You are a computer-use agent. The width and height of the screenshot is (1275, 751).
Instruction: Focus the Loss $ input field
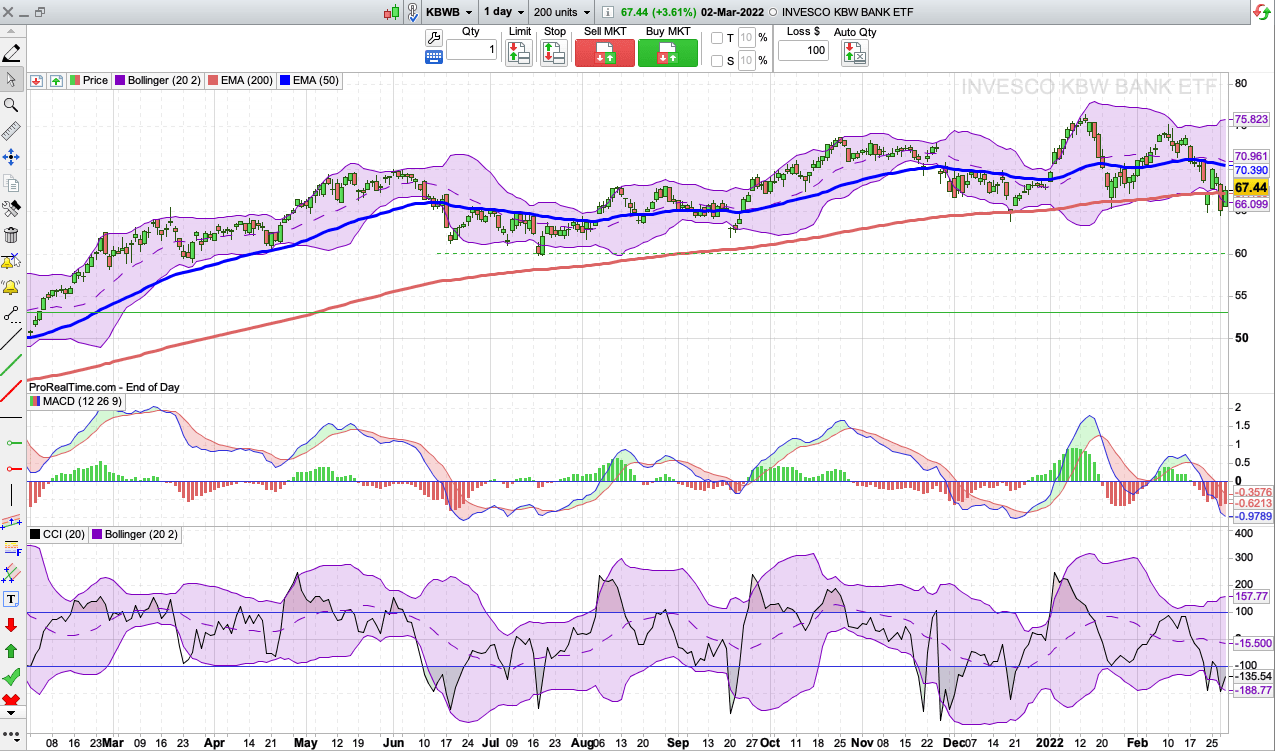click(x=803, y=50)
